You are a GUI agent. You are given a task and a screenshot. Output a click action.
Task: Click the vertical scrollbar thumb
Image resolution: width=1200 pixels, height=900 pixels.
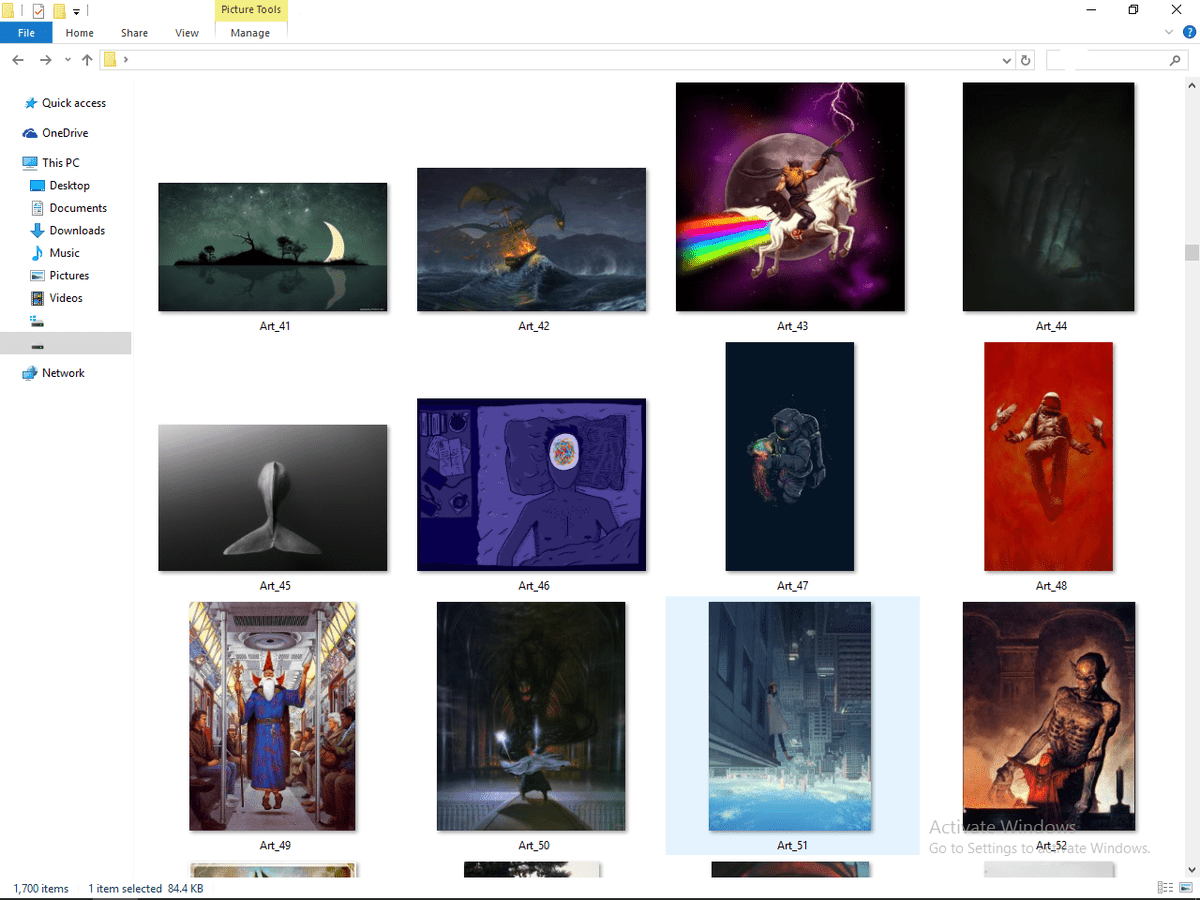1191,252
